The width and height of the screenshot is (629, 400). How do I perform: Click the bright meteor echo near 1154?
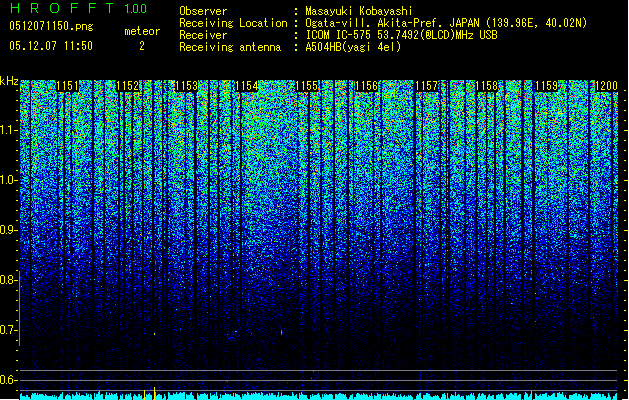(x=281, y=332)
